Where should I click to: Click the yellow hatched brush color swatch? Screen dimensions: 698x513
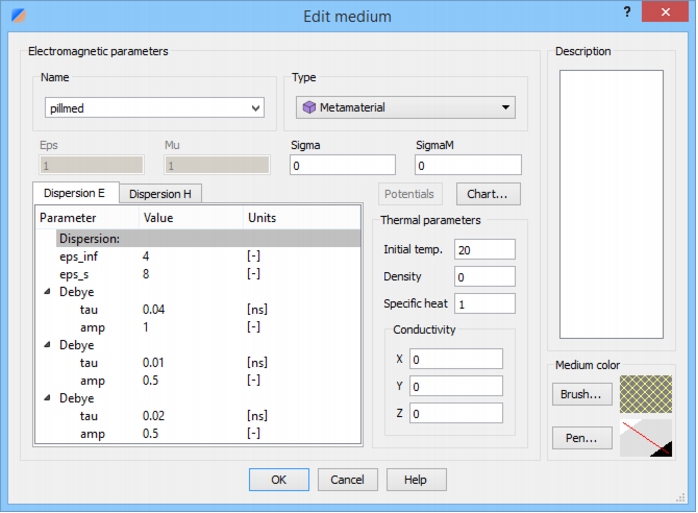pyautogui.click(x=646, y=394)
